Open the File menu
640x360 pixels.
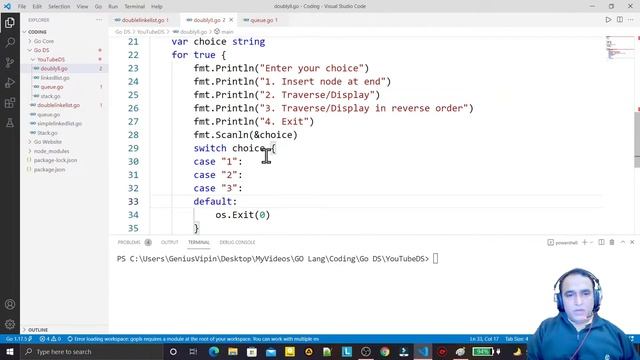coord(22,6)
